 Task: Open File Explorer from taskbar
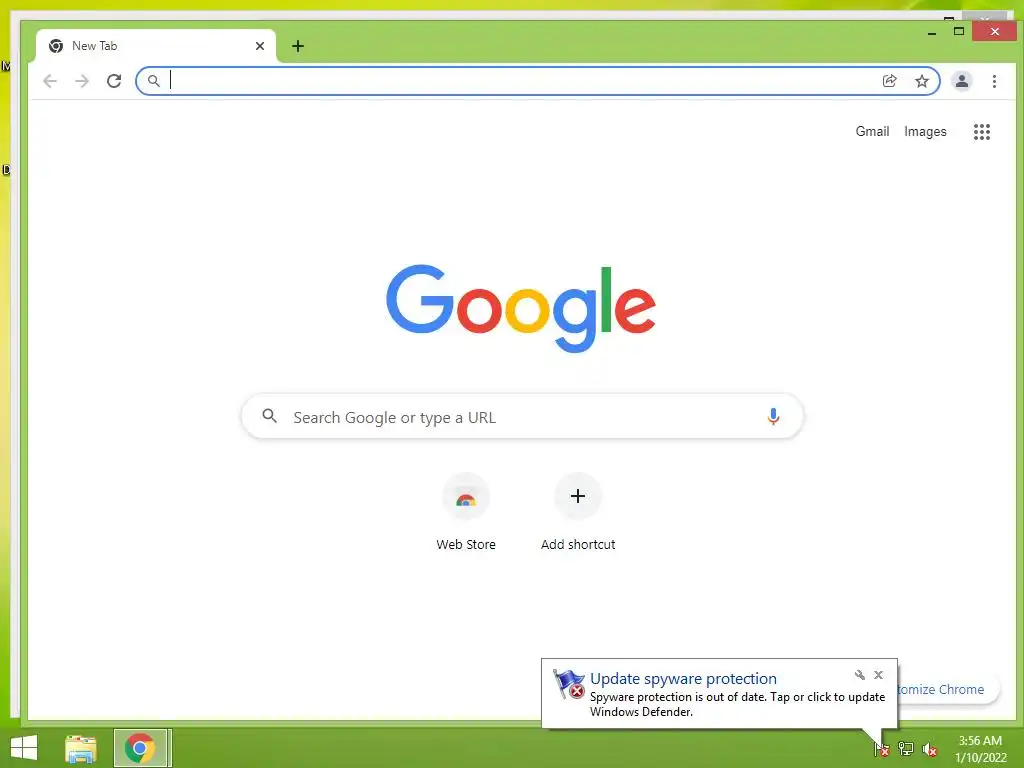[x=81, y=748]
